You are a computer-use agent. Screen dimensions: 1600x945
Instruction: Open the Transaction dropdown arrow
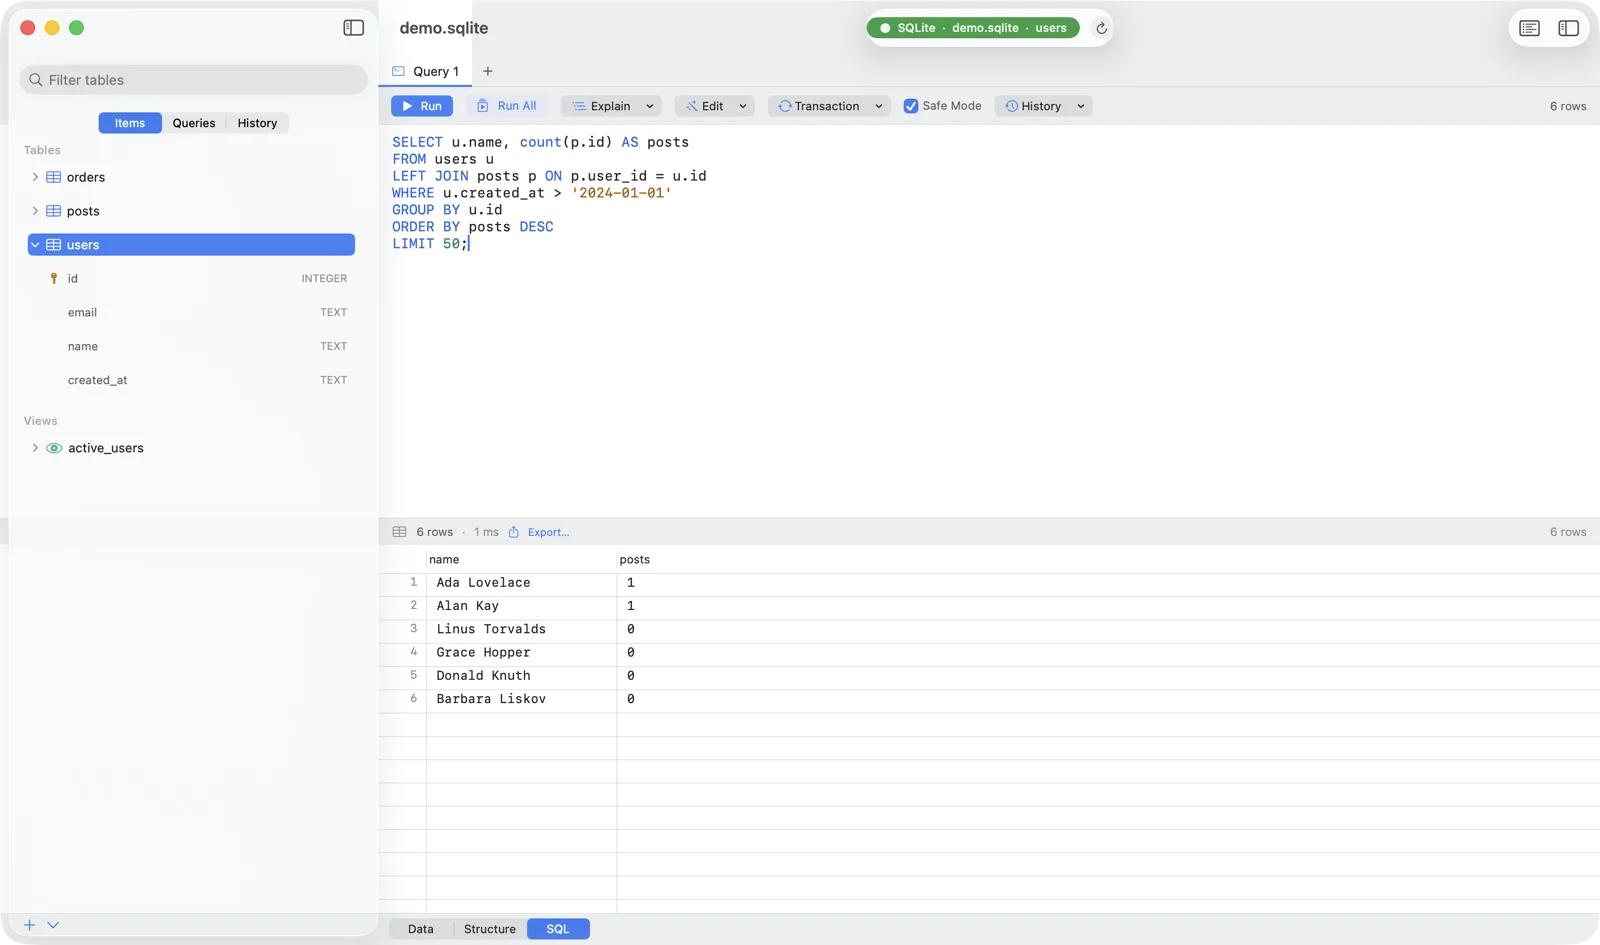879,106
